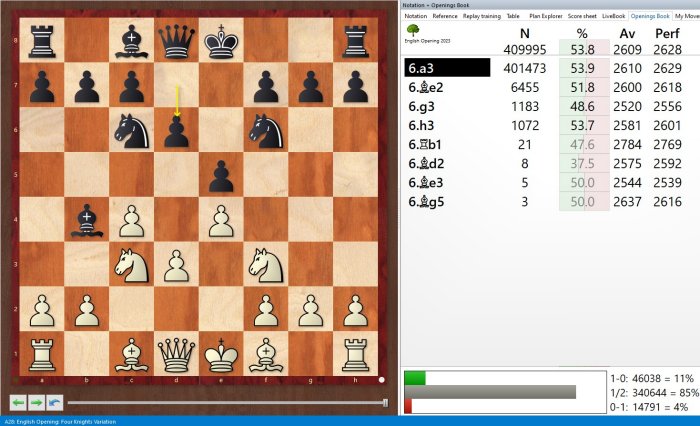The image size is (700, 426).
Task: Click the green white-wins result bar
Action: (414, 378)
